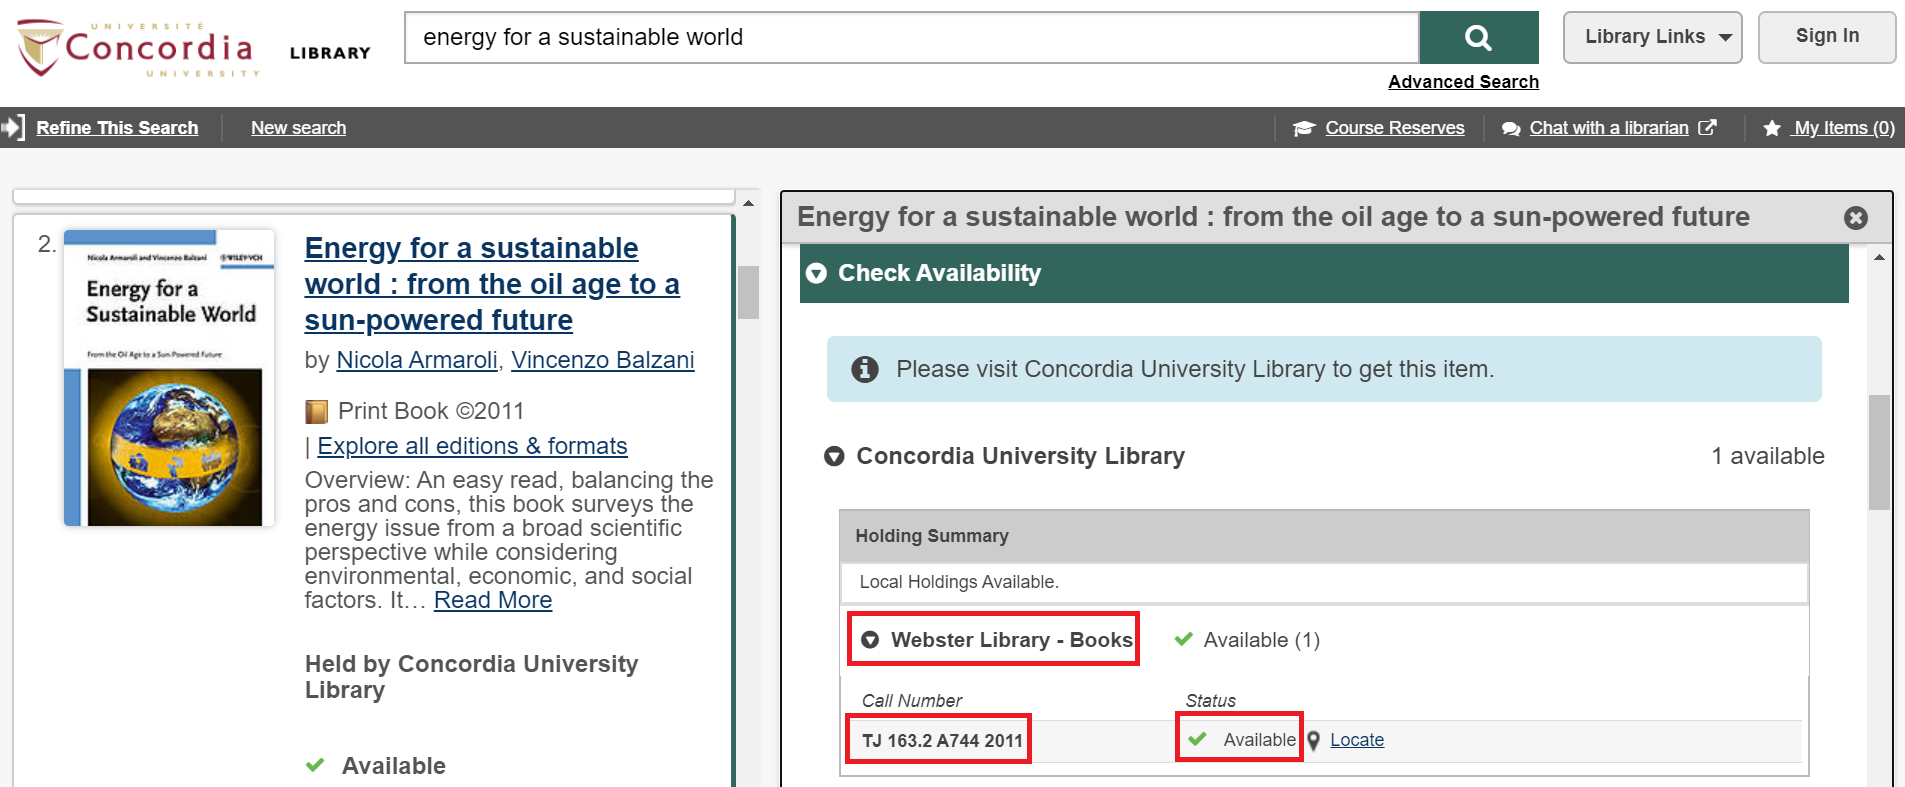Click the chat bubbles icon
Image resolution: width=1905 pixels, height=787 pixels.
click(x=1511, y=129)
